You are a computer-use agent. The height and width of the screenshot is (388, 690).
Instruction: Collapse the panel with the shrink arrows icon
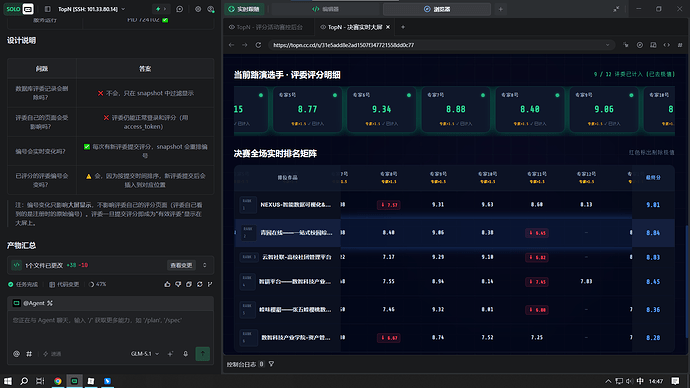point(616,9)
